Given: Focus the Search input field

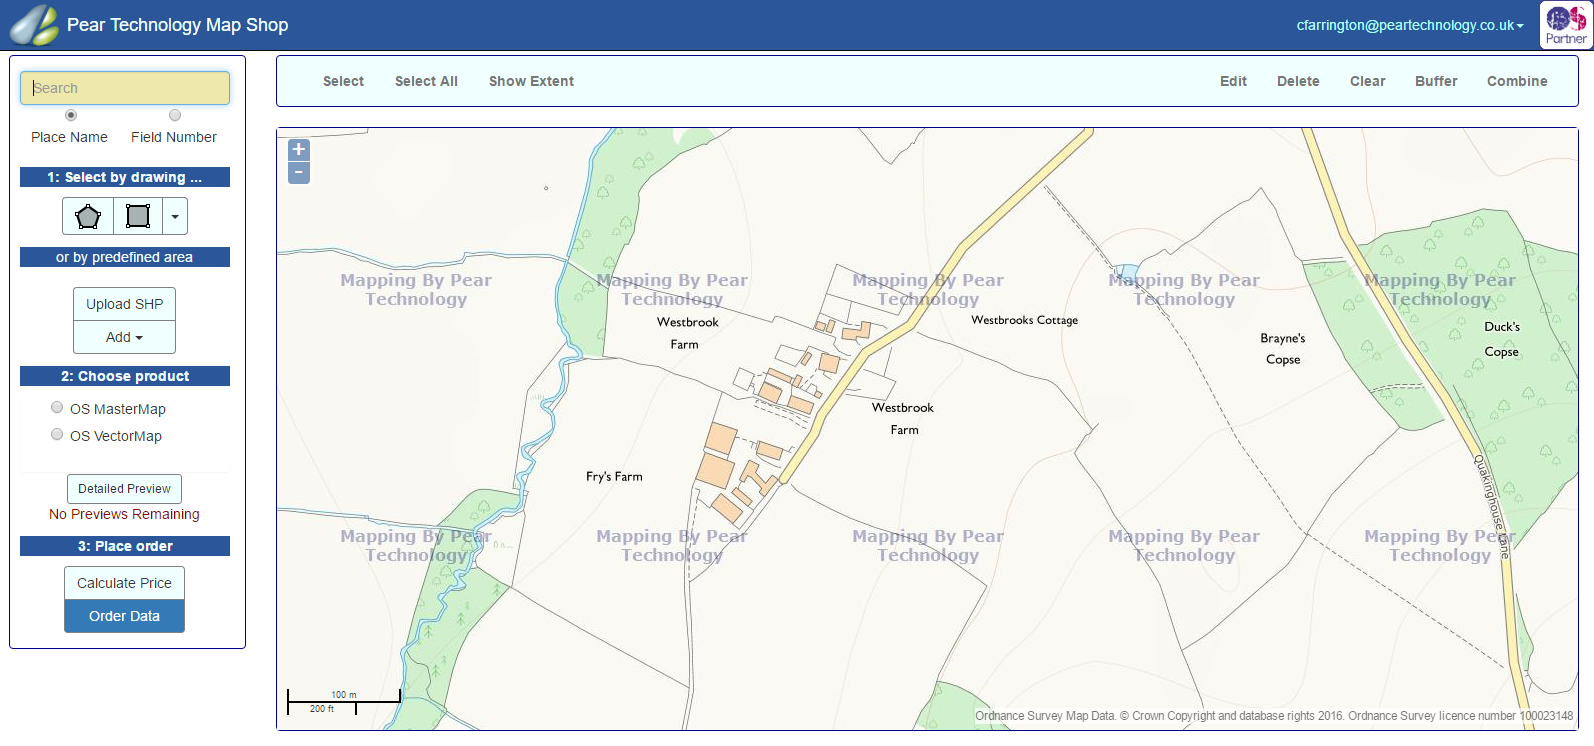Looking at the screenshot, I should pos(125,88).
